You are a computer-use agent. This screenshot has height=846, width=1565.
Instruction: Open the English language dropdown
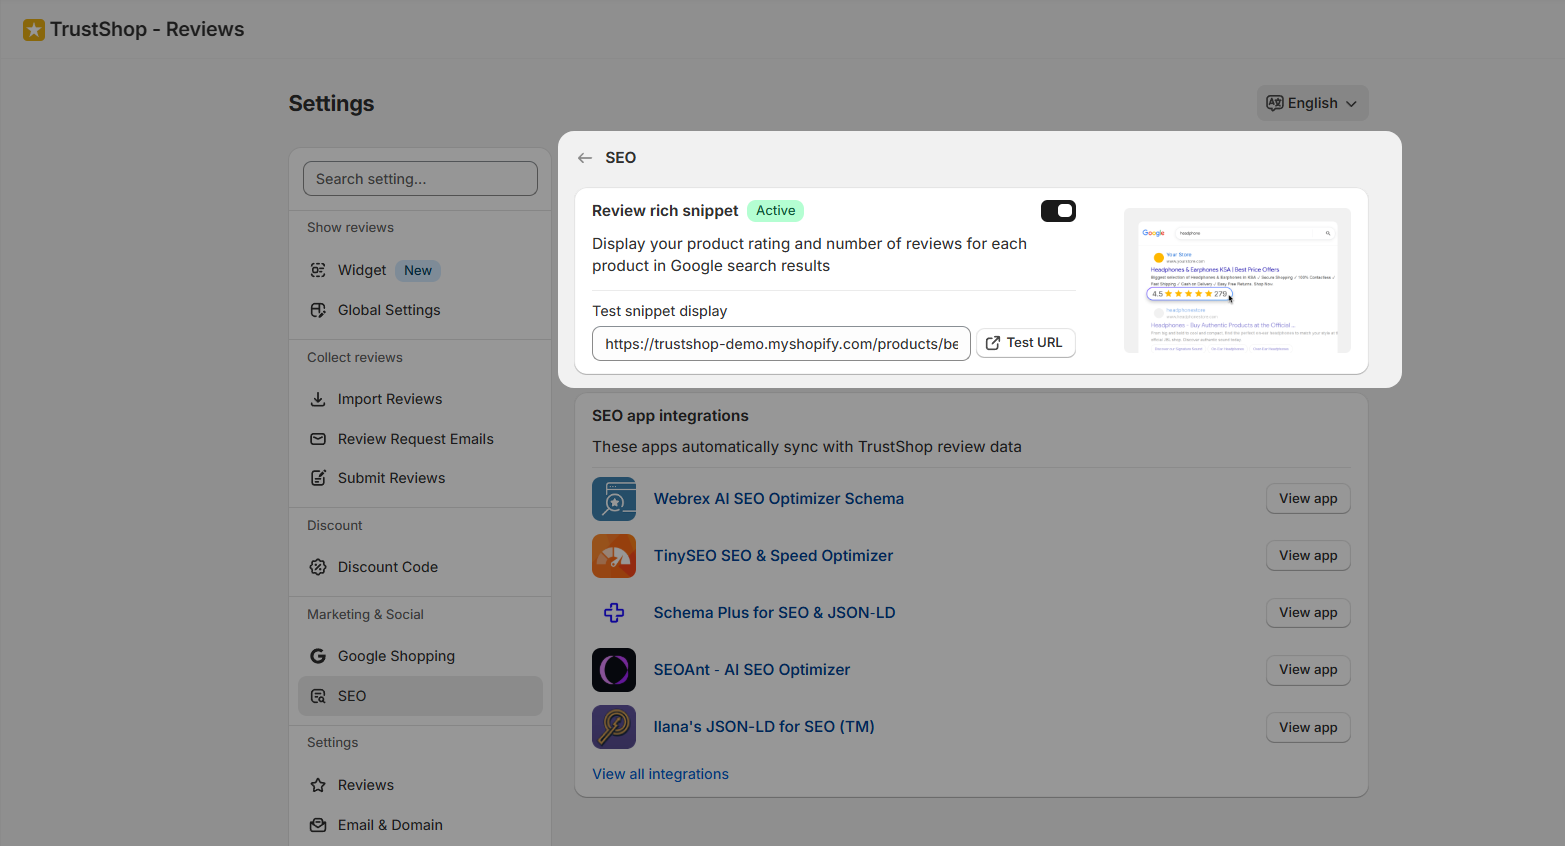pyautogui.click(x=1312, y=103)
